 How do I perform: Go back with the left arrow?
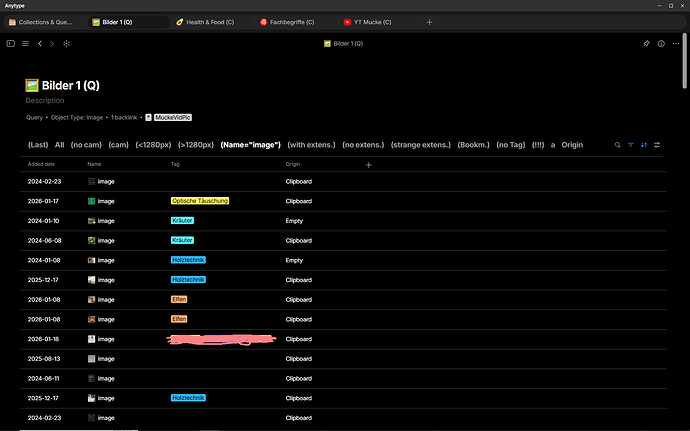[x=40, y=44]
